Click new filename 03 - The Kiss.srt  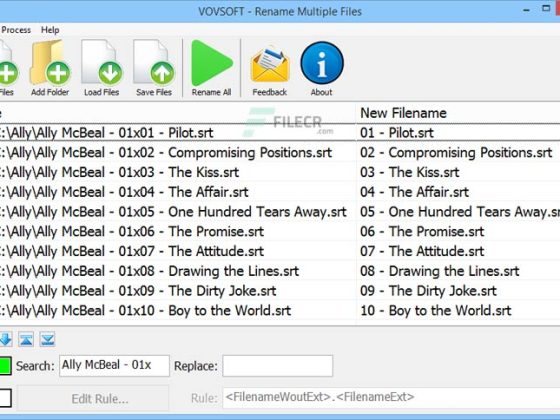pos(410,172)
